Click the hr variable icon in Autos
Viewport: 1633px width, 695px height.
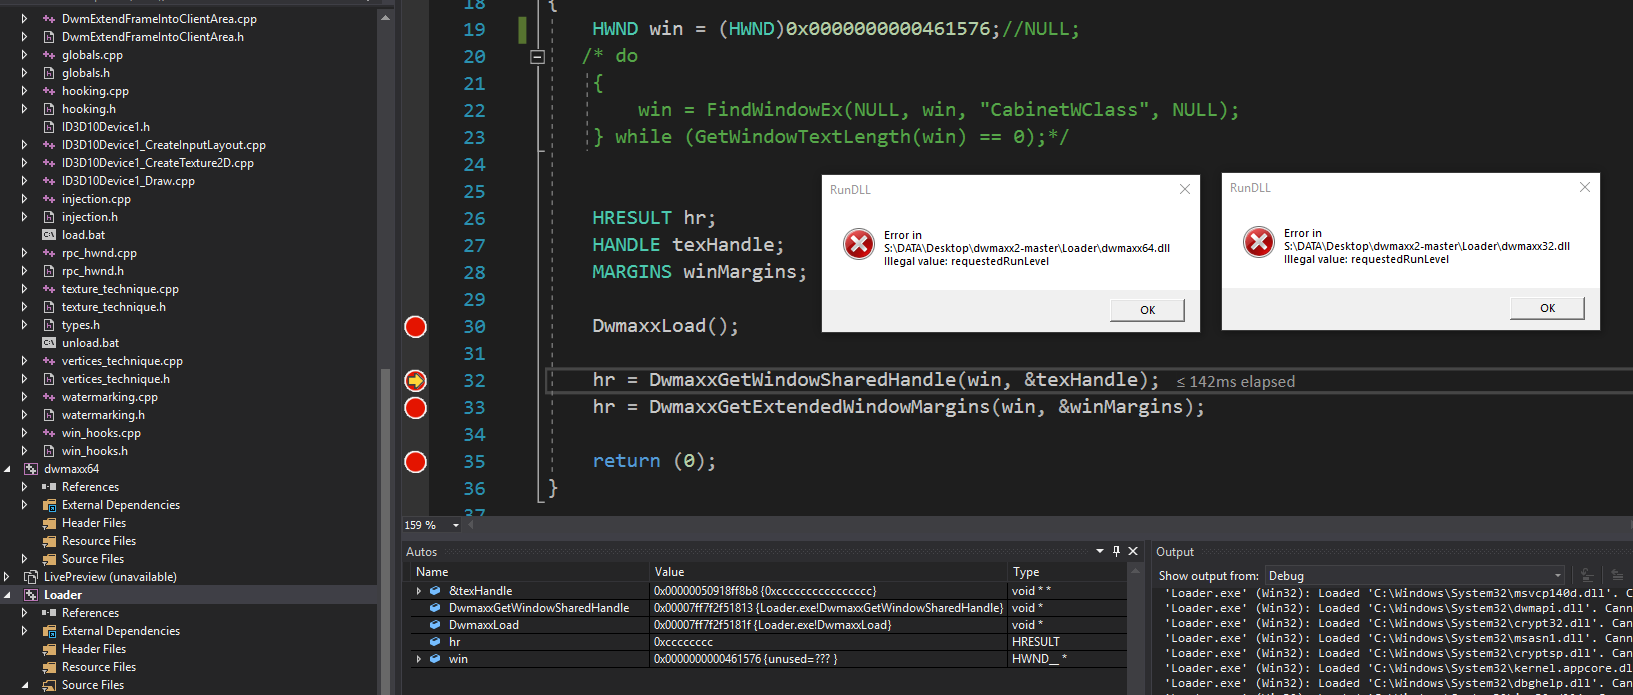click(x=435, y=642)
